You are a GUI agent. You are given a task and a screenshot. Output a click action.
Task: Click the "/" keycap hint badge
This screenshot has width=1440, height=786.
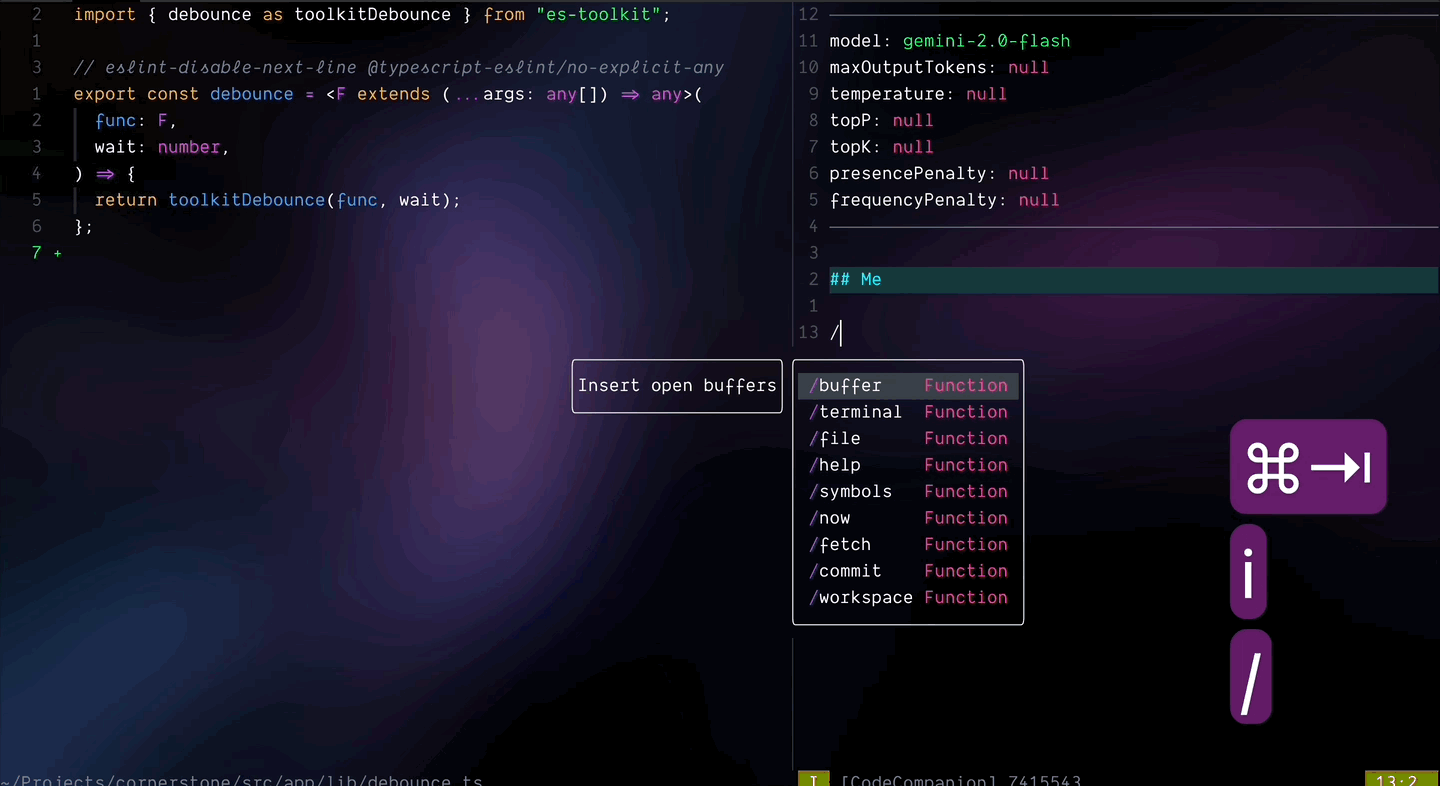click(1250, 676)
